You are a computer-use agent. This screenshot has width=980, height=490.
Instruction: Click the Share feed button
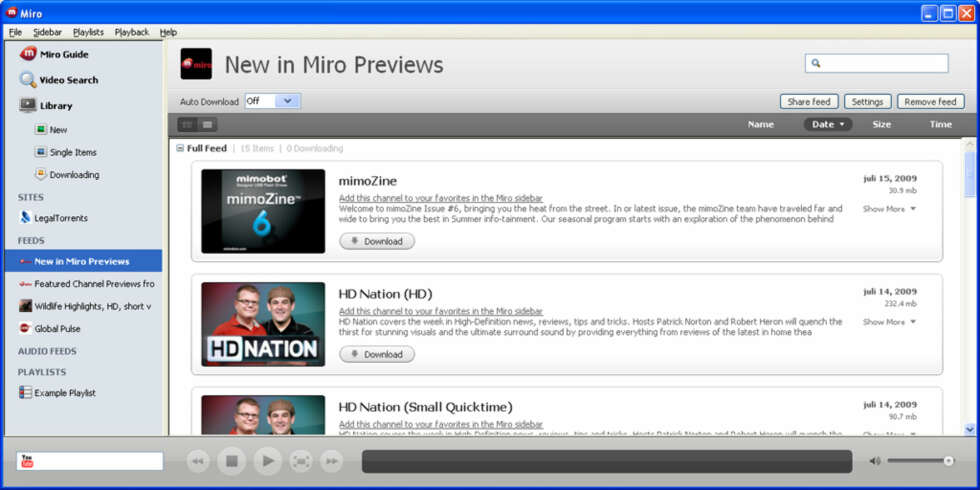(x=809, y=101)
